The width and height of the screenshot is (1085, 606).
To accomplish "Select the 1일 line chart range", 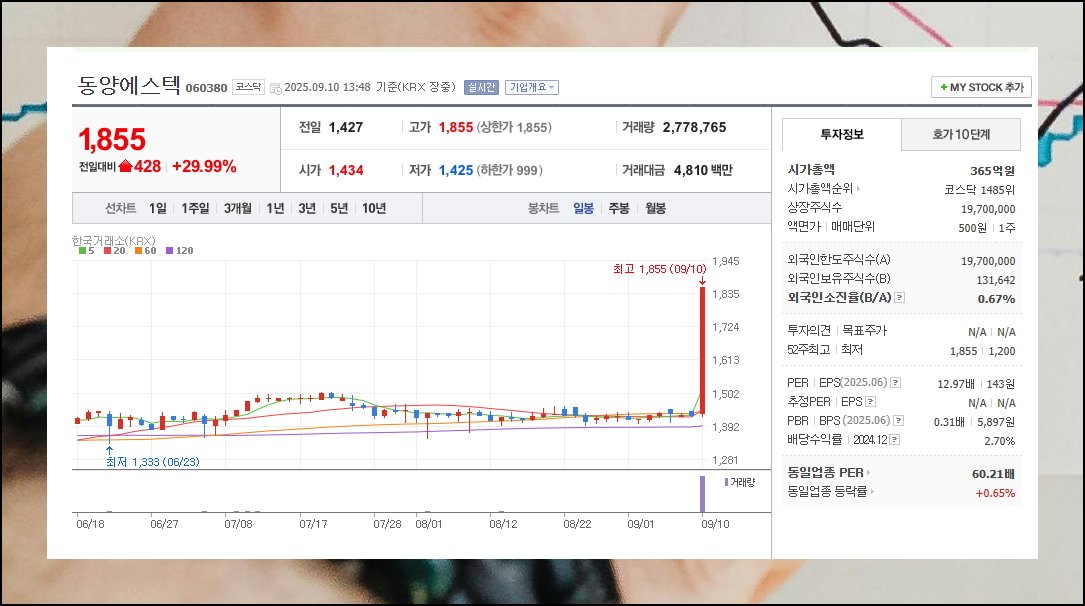I will click(x=158, y=208).
